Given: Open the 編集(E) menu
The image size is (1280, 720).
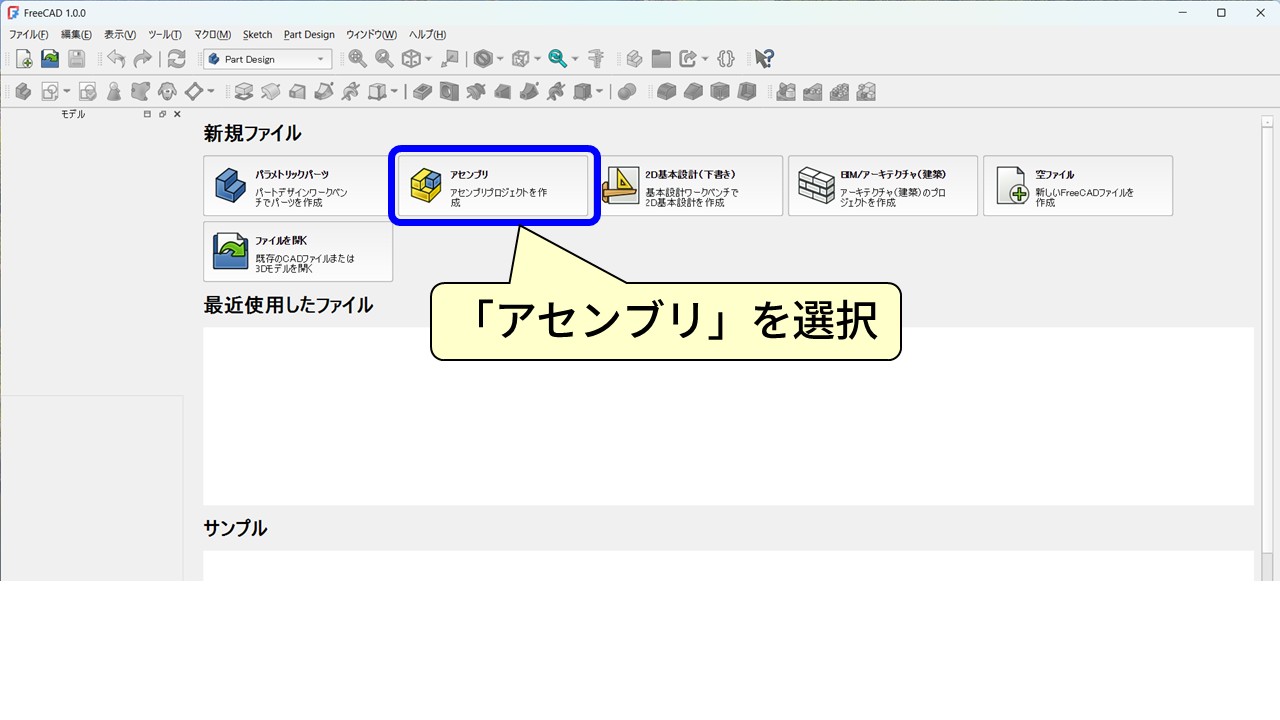Looking at the screenshot, I should pos(76,34).
